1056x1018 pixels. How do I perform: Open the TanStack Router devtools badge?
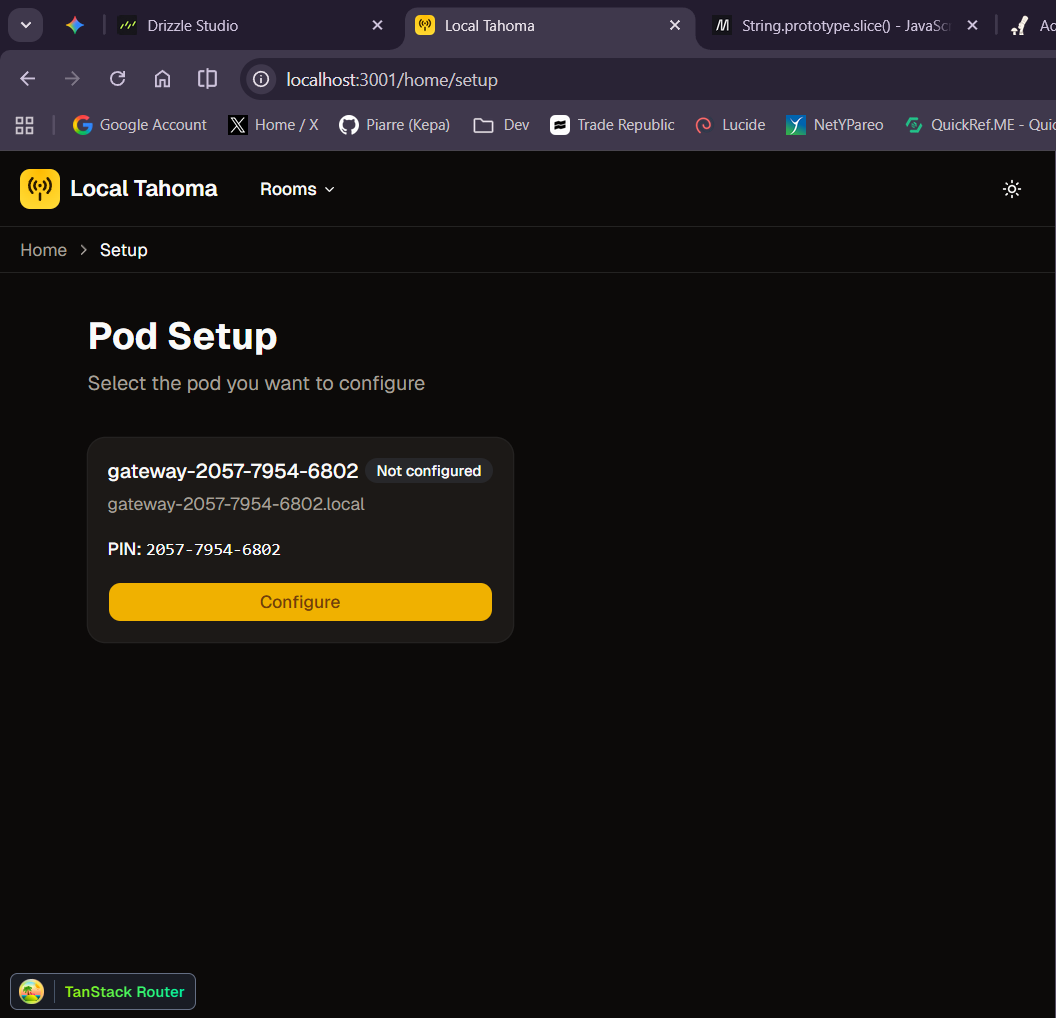[103, 992]
